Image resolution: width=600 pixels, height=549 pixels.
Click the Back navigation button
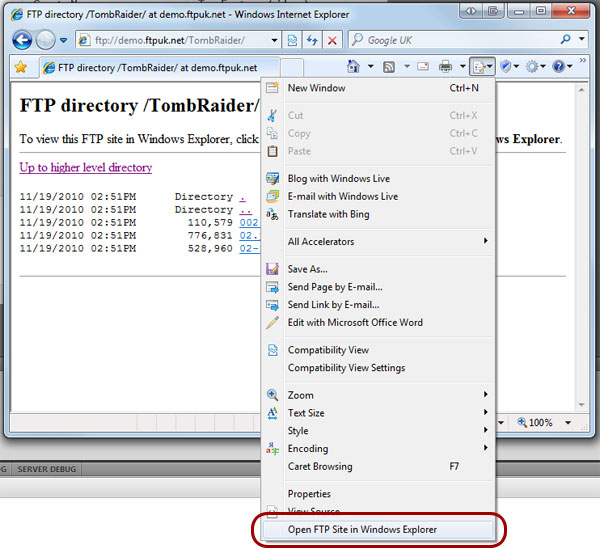tap(22, 40)
